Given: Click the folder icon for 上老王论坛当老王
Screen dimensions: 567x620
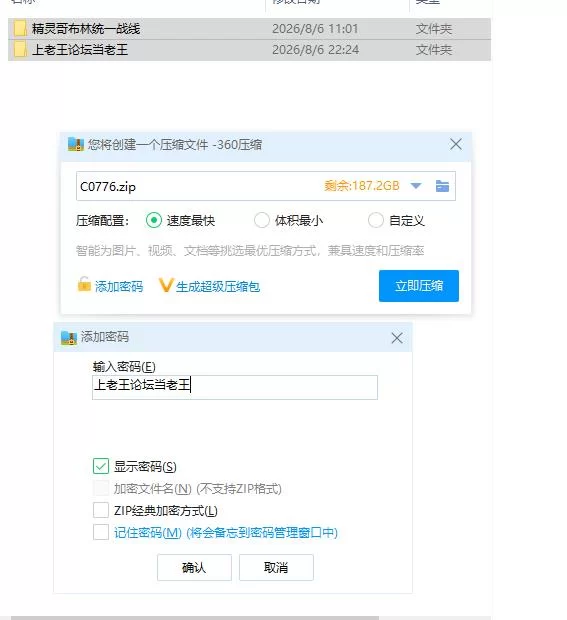Looking at the screenshot, I should (x=20, y=50).
